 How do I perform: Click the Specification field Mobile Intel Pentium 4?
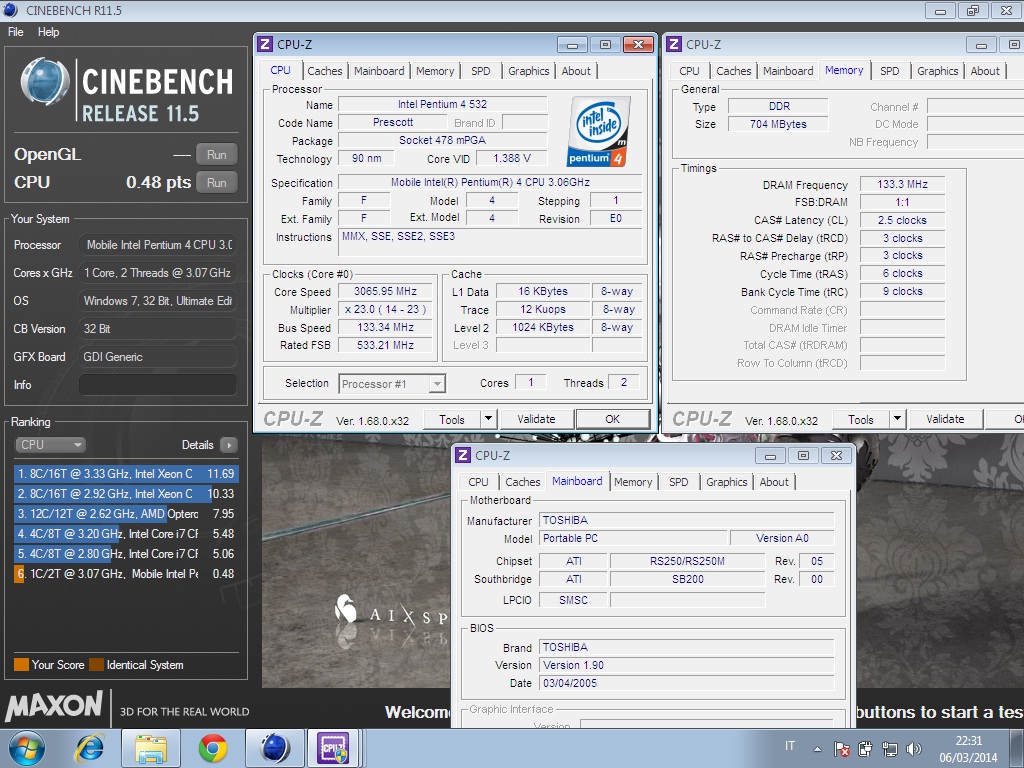pos(490,182)
